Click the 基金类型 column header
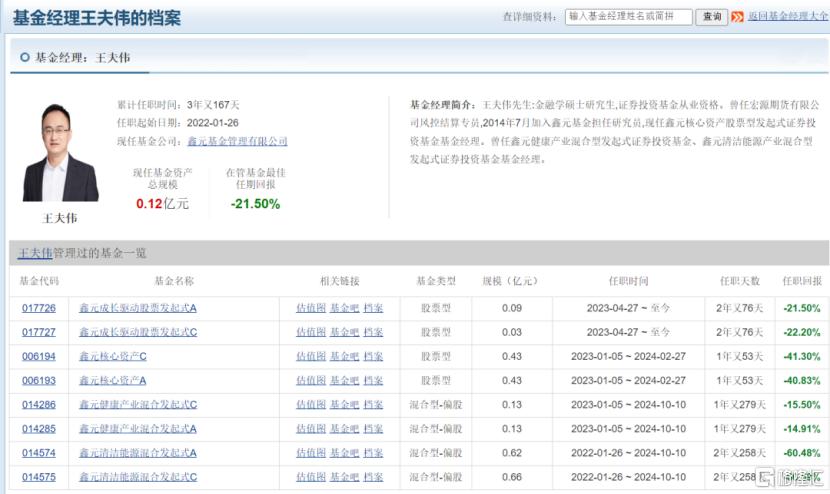 click(x=436, y=281)
